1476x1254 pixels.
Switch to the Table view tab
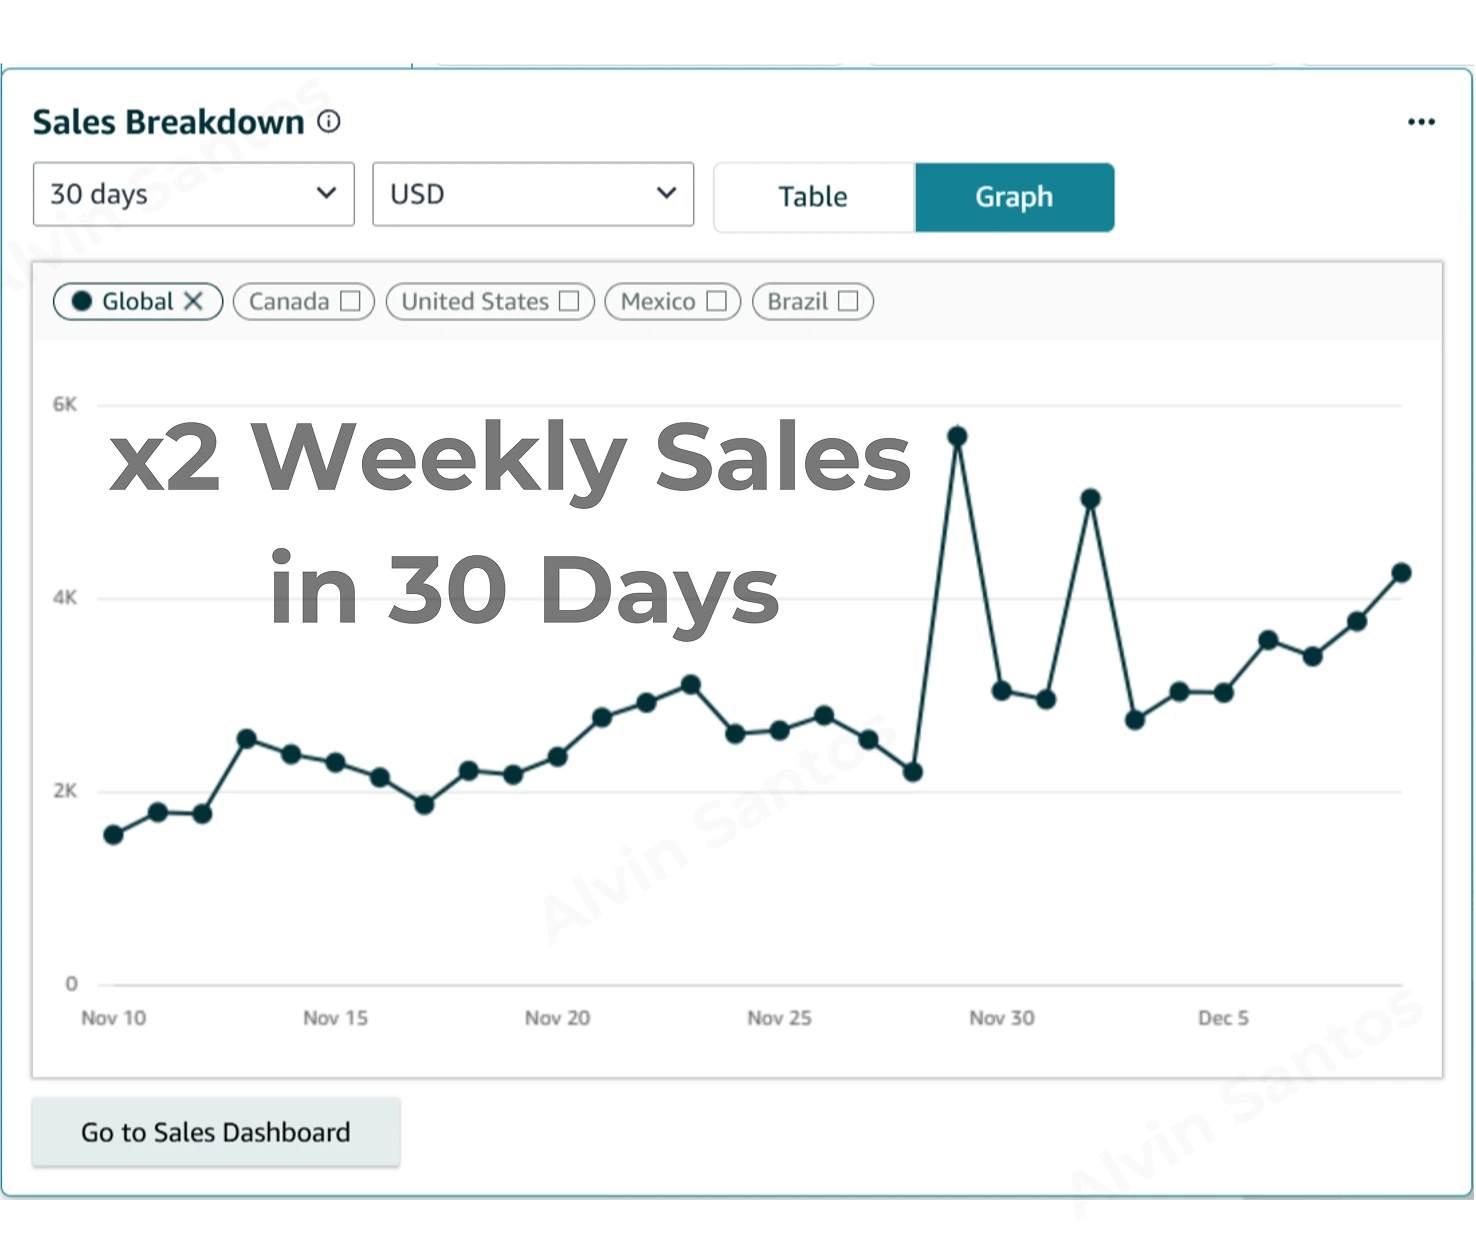[x=814, y=197]
